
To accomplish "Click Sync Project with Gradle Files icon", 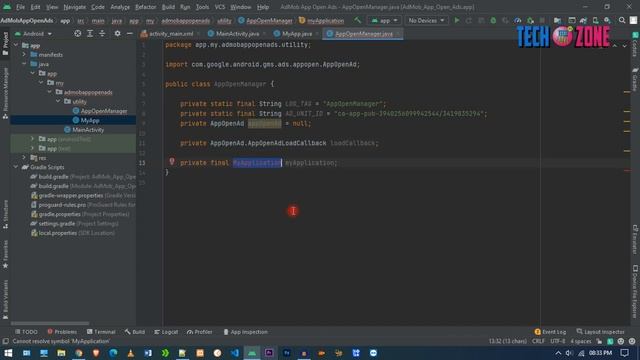I will coord(583,20).
